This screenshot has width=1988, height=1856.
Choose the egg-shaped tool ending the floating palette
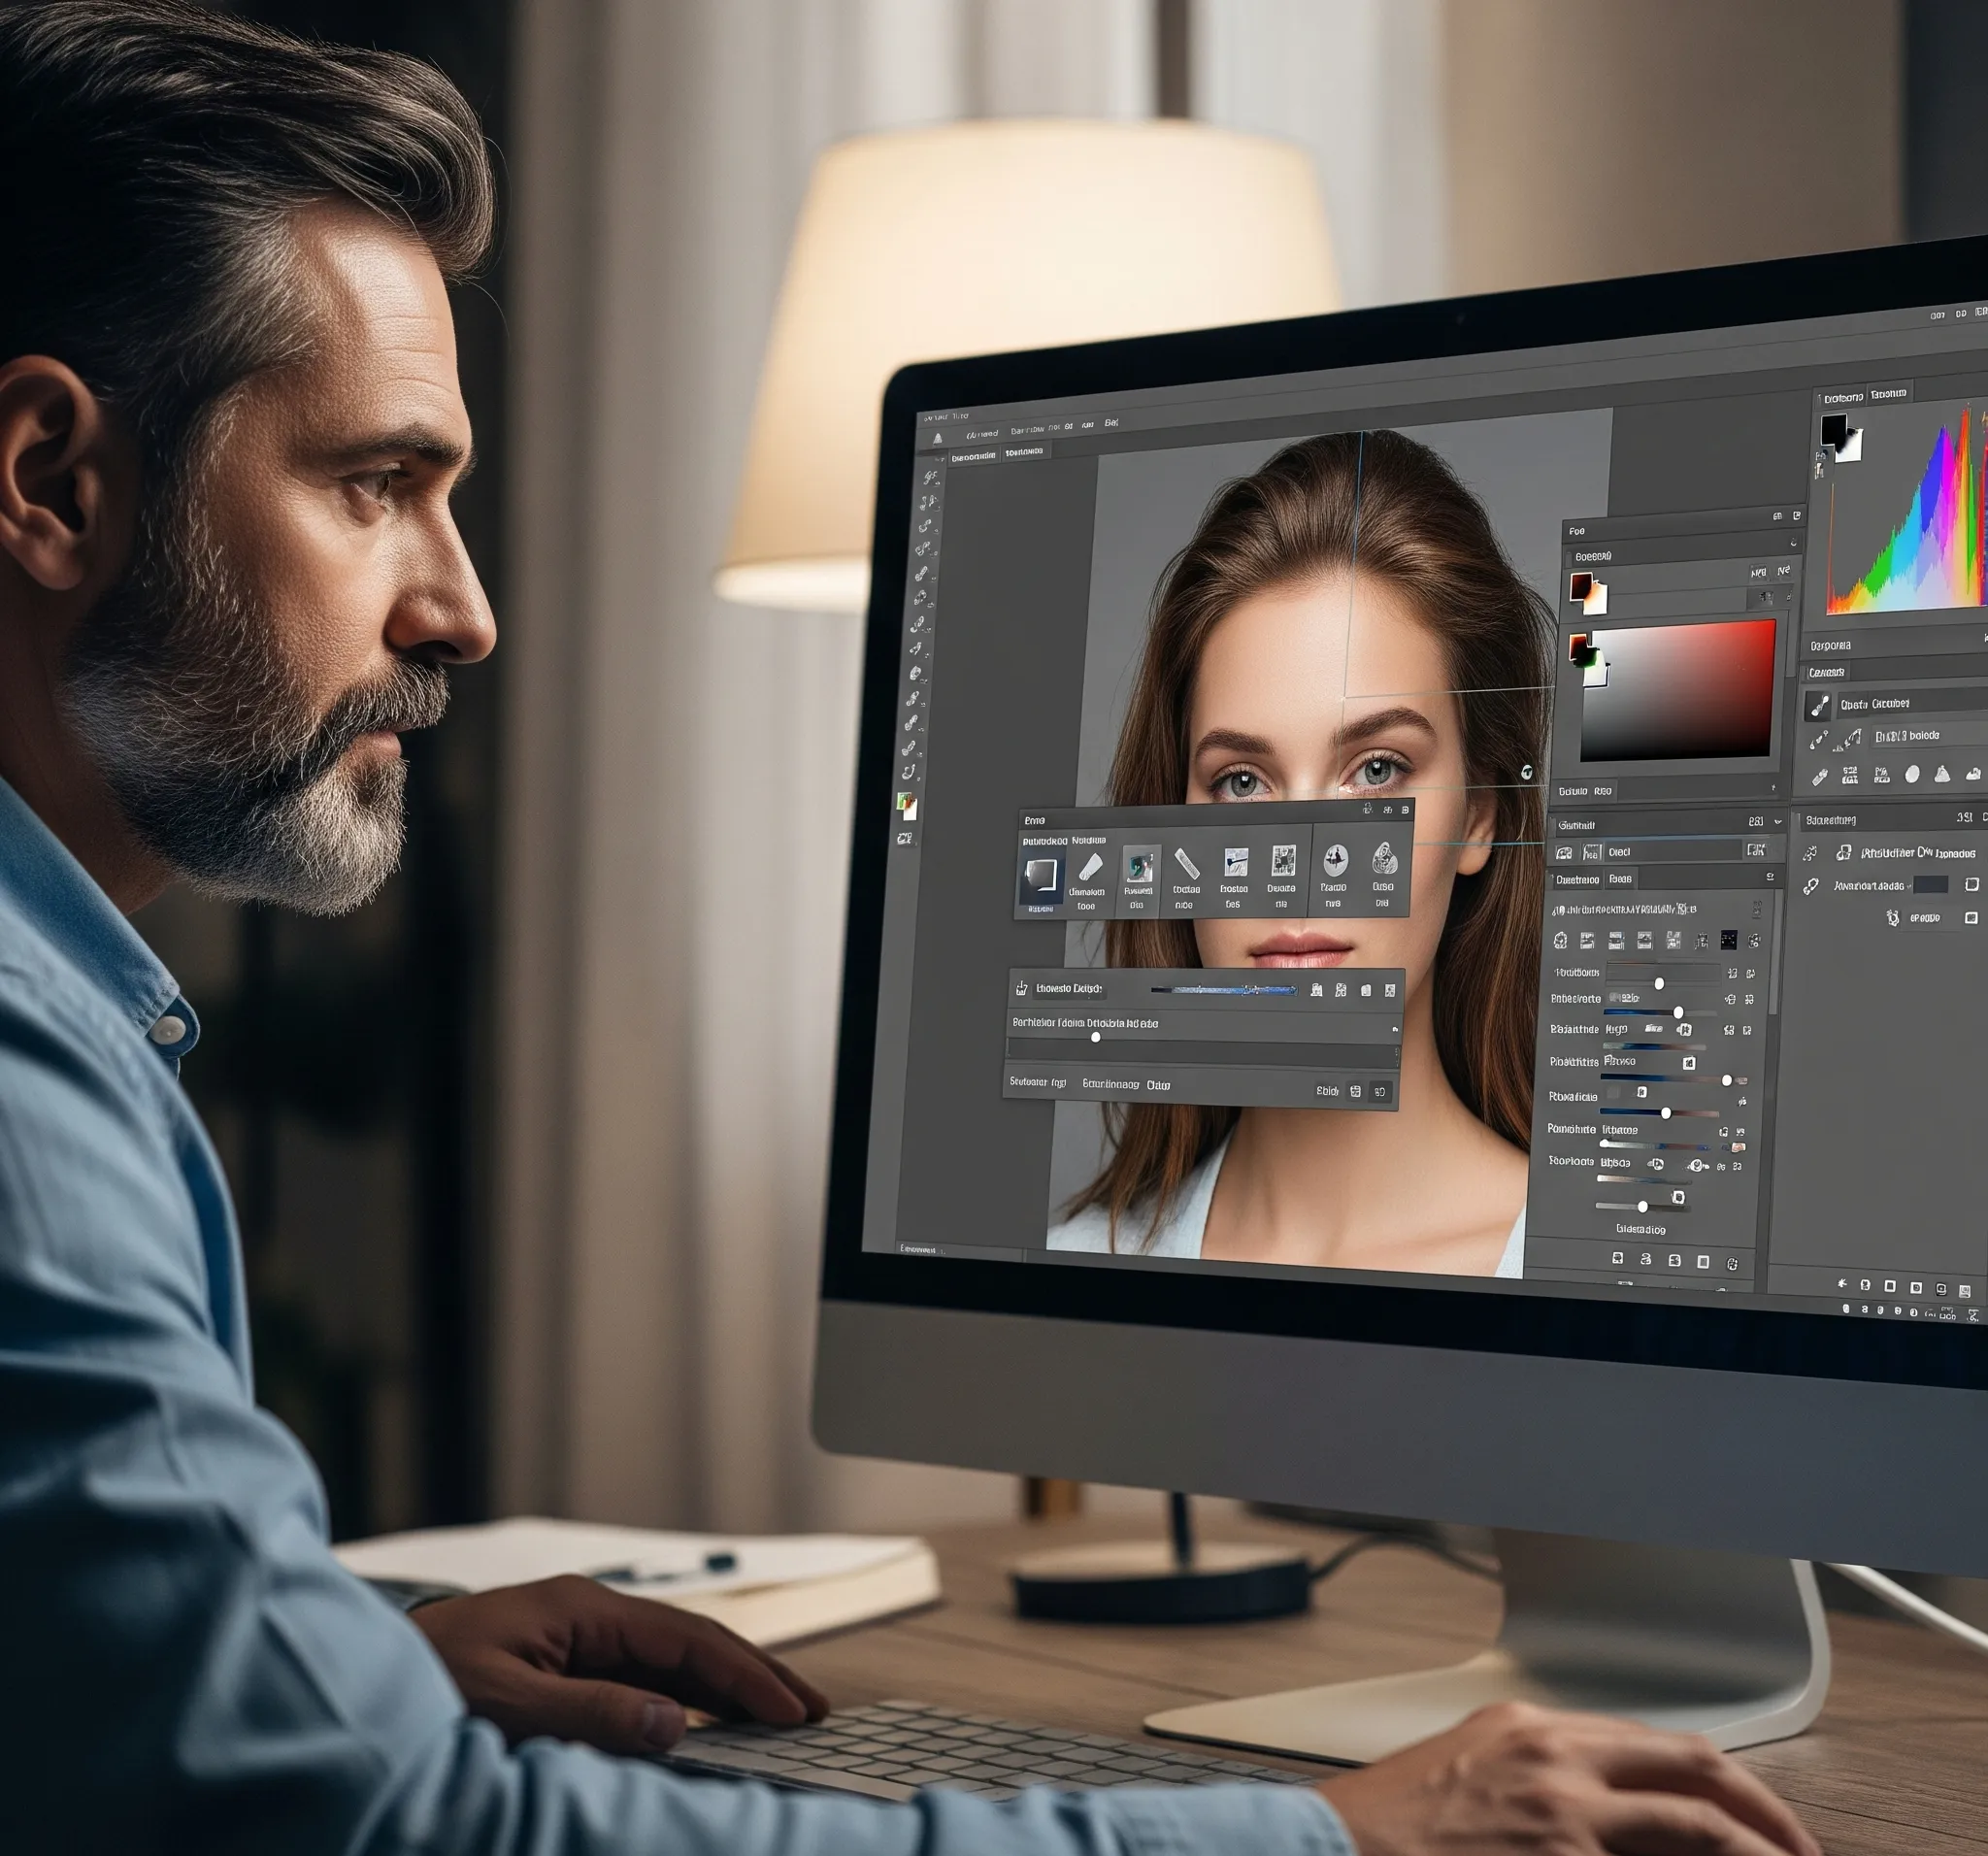click(1384, 858)
